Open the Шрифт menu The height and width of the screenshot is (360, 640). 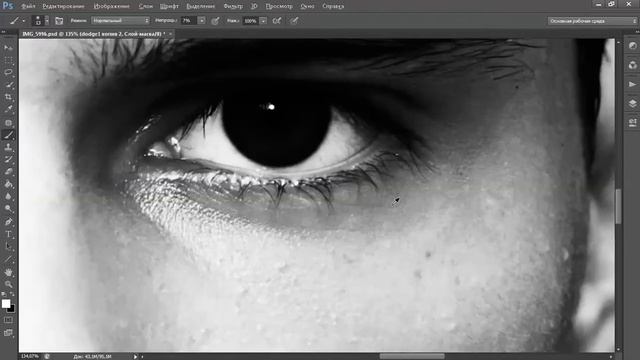click(169, 6)
